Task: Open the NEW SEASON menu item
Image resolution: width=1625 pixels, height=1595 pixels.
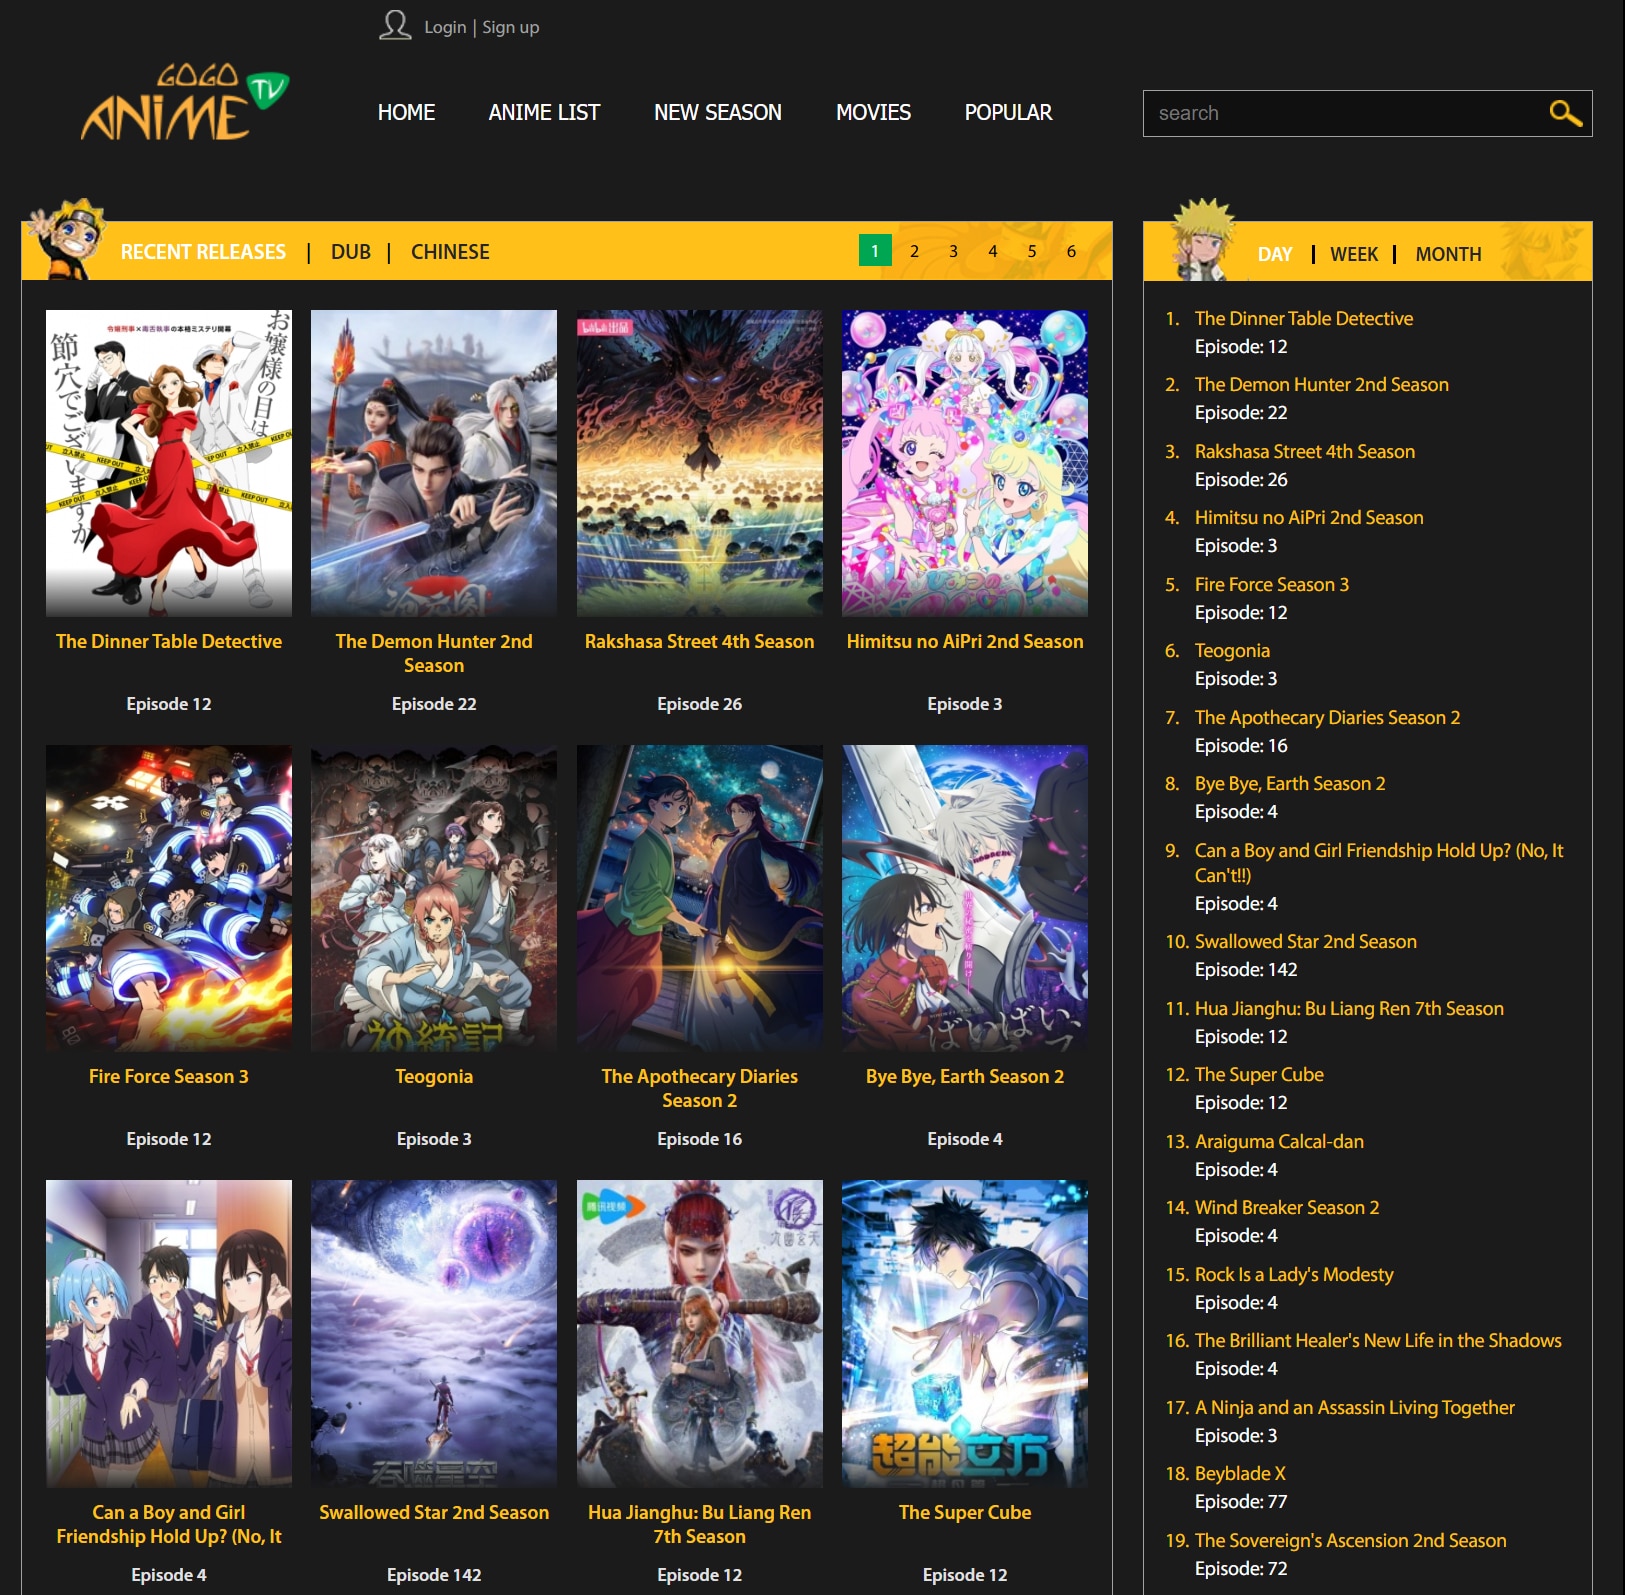Action: click(718, 113)
